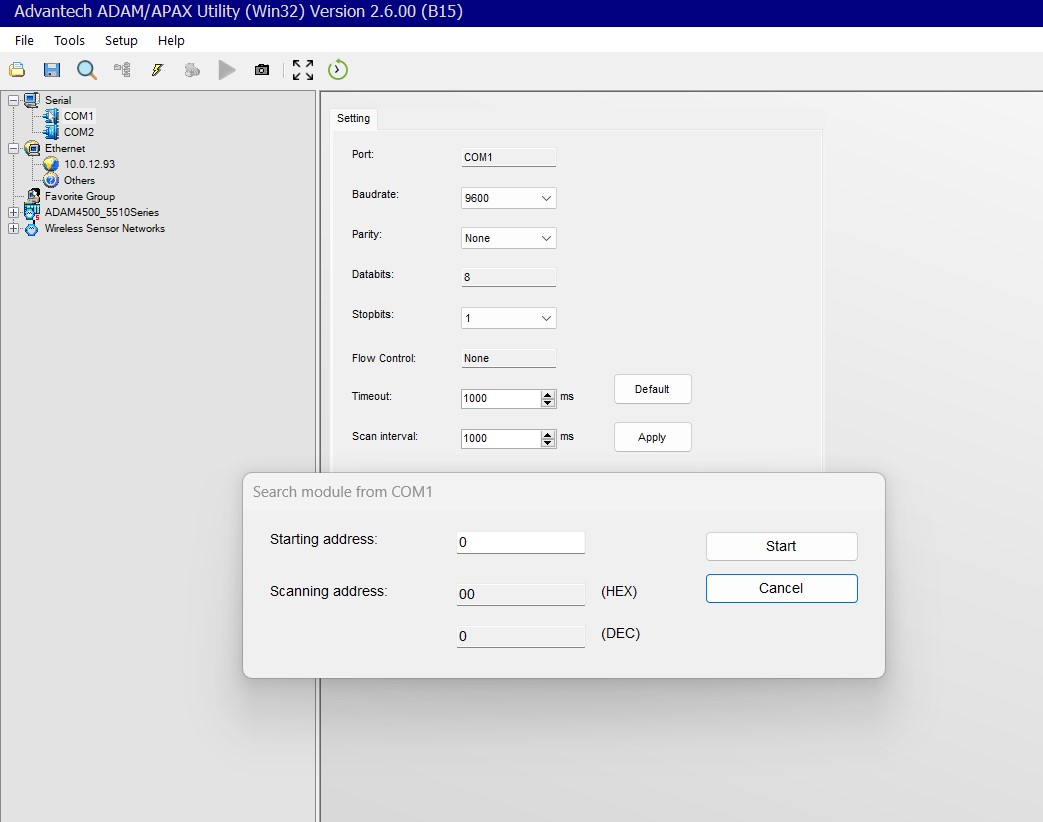Select the Wireless Sensor Networks icon
The width and height of the screenshot is (1043, 822).
coord(32,229)
